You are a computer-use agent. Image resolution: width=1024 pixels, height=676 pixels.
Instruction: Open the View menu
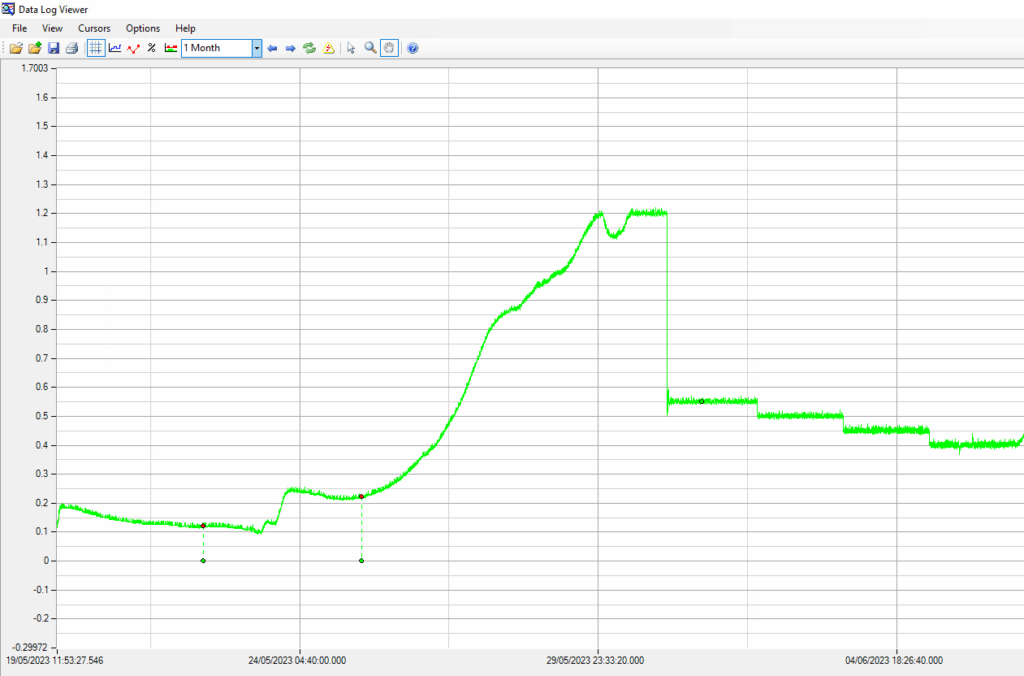[x=52, y=29]
